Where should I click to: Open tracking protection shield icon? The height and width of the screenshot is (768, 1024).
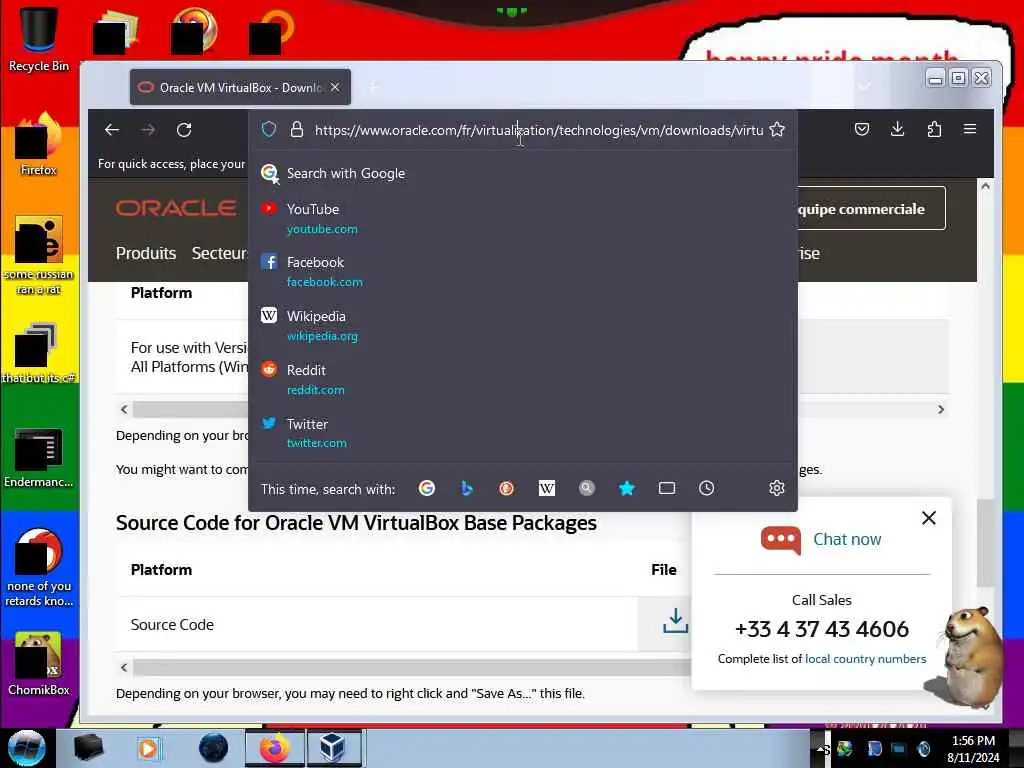click(x=268, y=129)
